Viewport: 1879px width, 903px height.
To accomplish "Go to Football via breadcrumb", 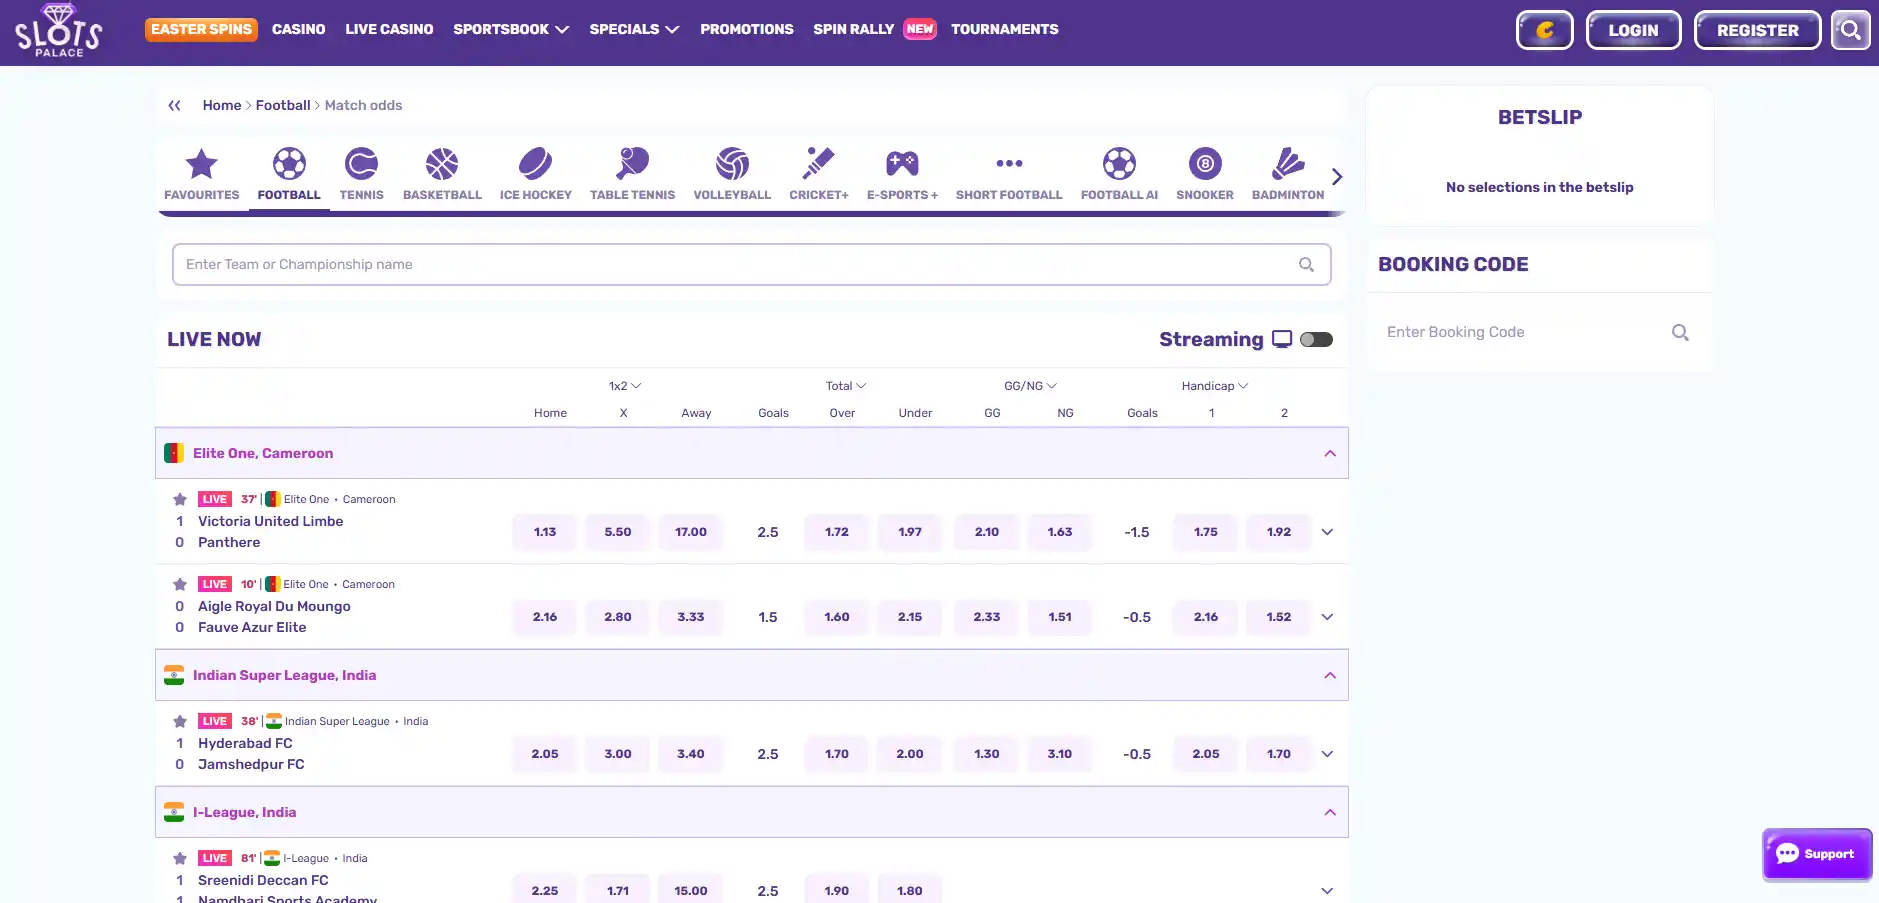I will pyautogui.click(x=283, y=105).
